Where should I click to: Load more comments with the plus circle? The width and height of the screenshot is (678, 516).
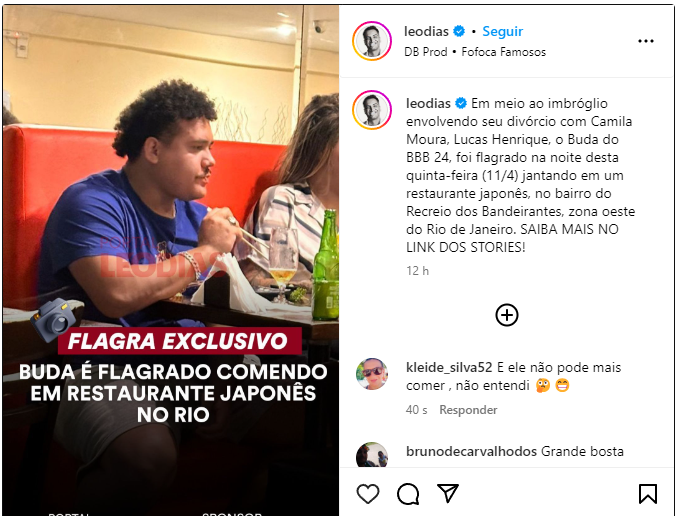[x=507, y=315]
